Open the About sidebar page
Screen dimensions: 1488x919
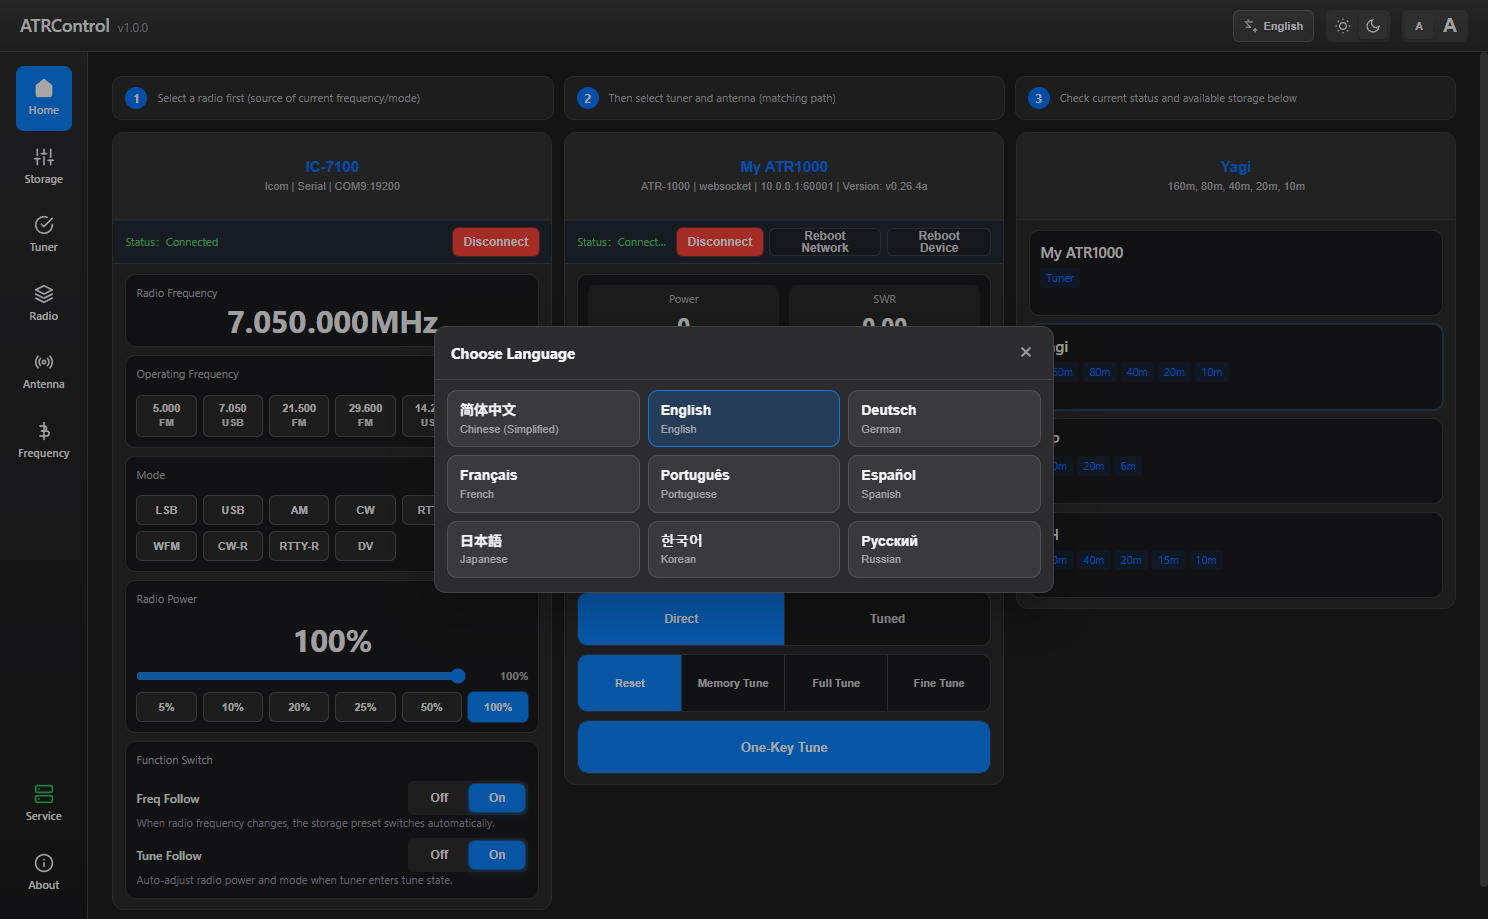click(x=44, y=873)
